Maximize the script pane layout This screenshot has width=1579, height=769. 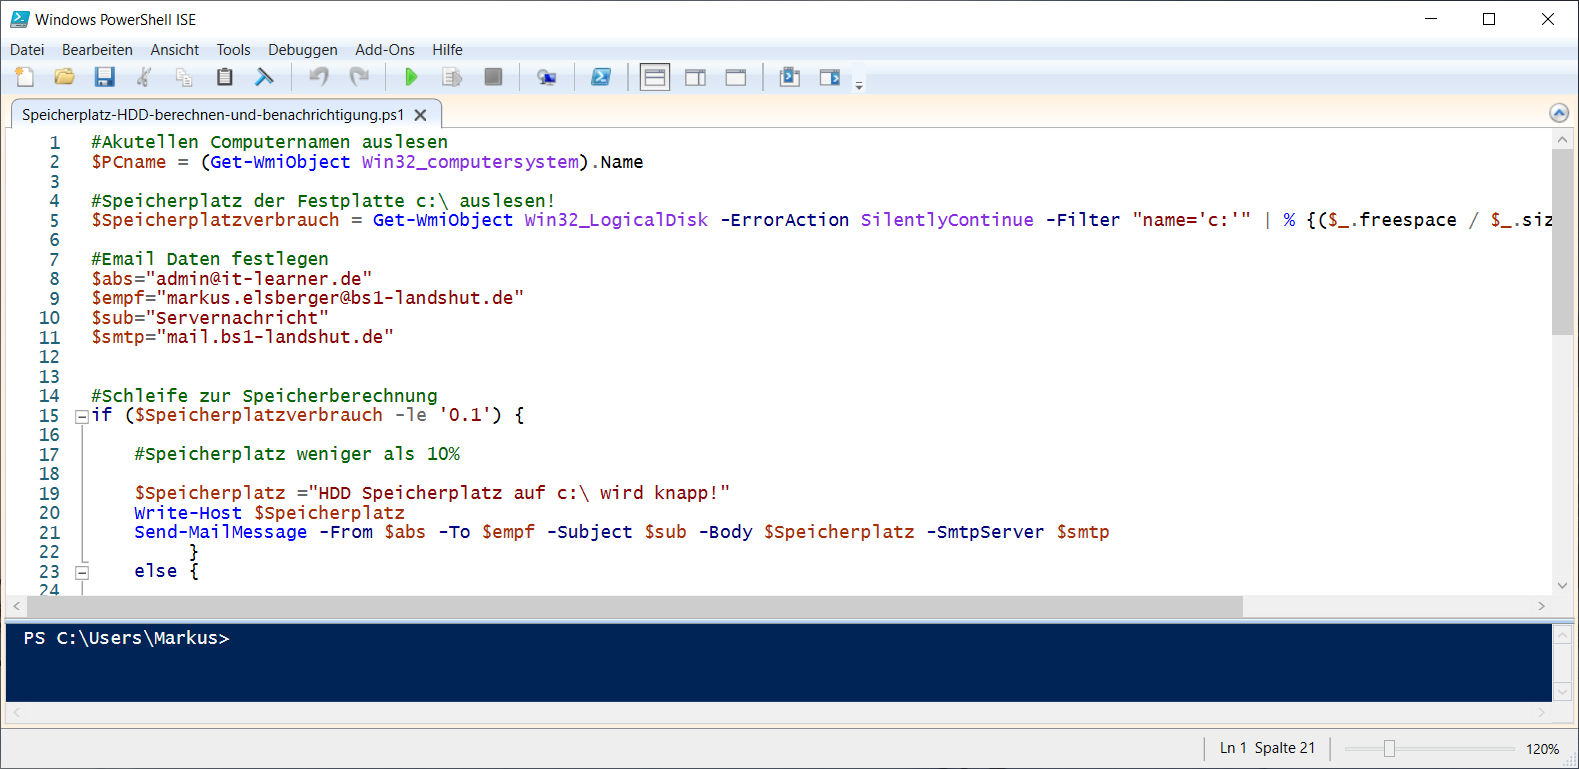point(736,77)
